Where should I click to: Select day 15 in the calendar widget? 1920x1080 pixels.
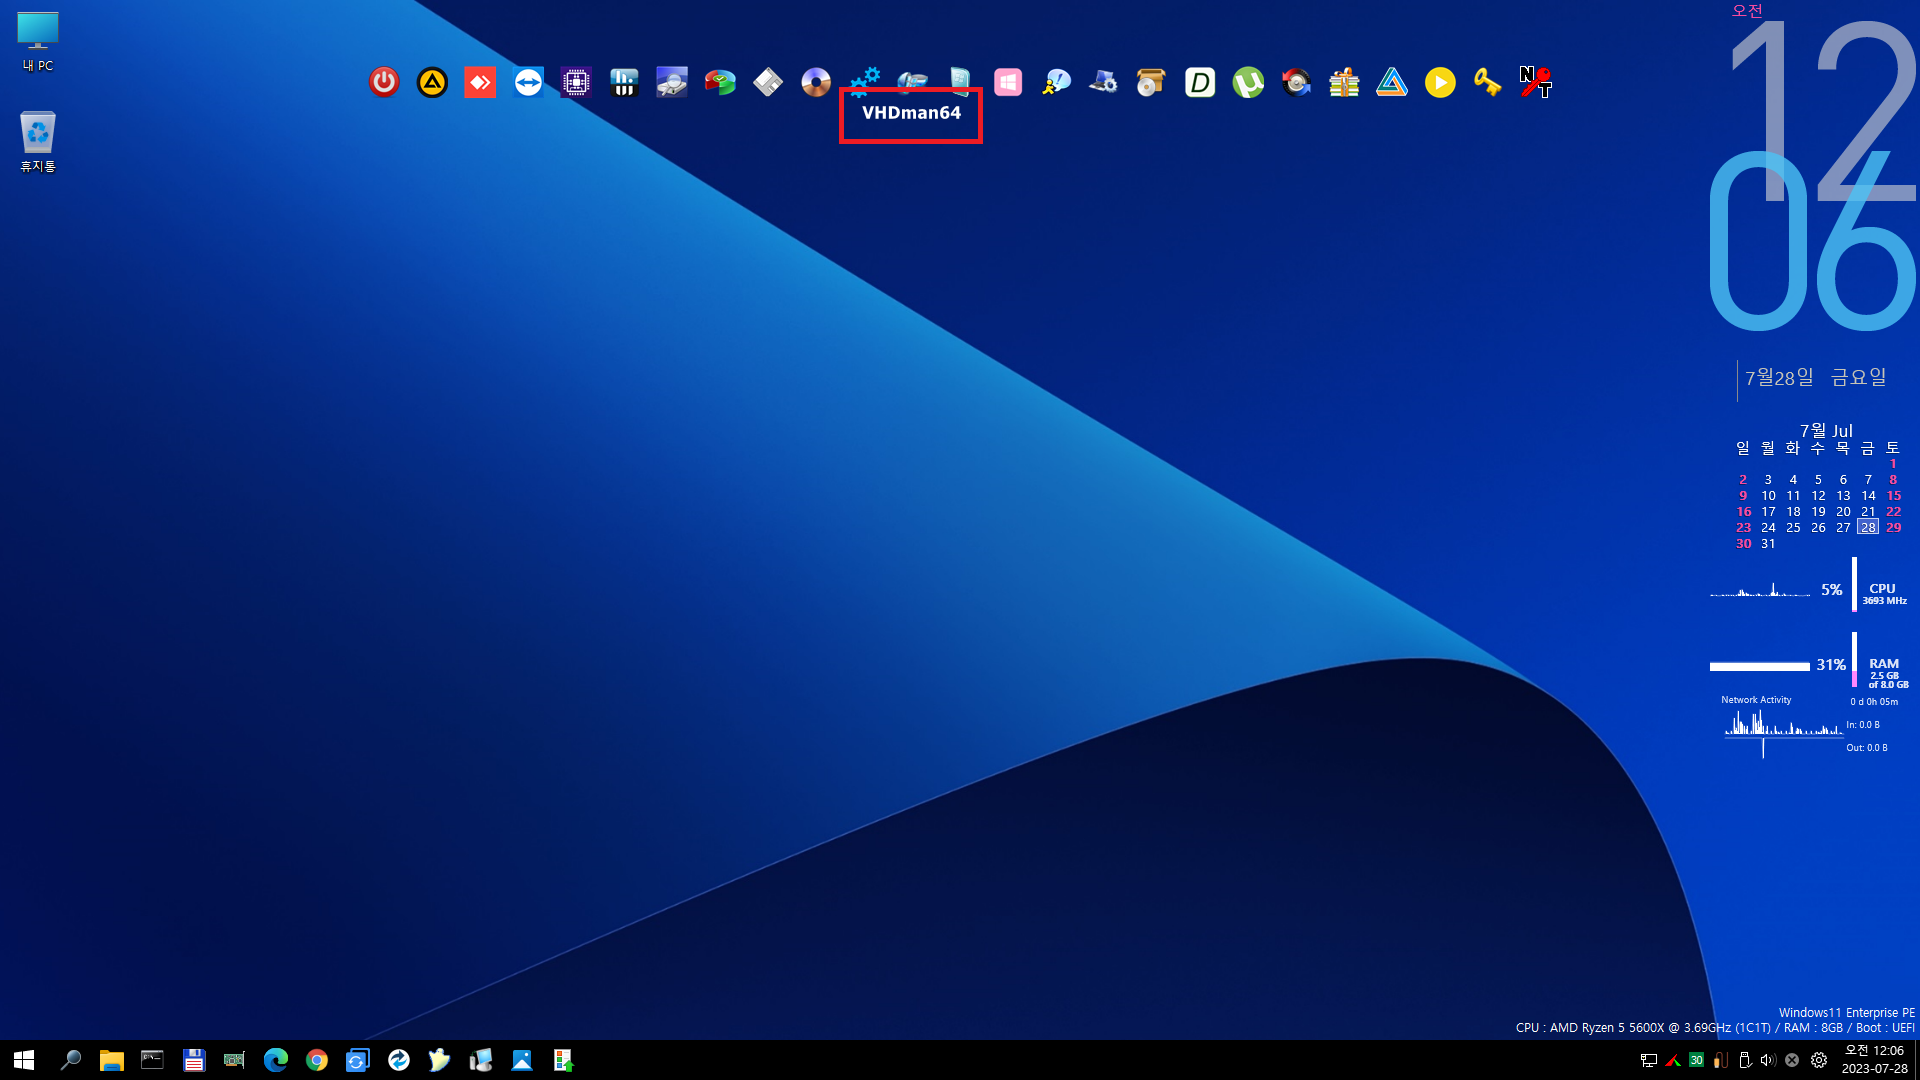click(1893, 495)
